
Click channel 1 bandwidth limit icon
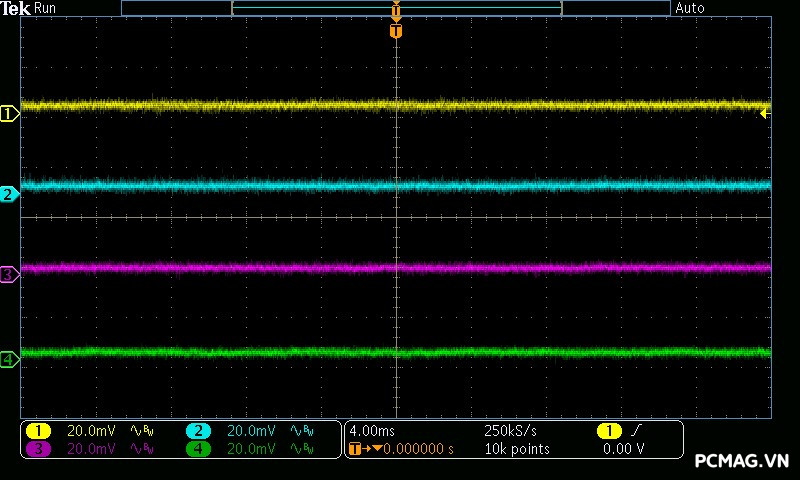coord(142,431)
